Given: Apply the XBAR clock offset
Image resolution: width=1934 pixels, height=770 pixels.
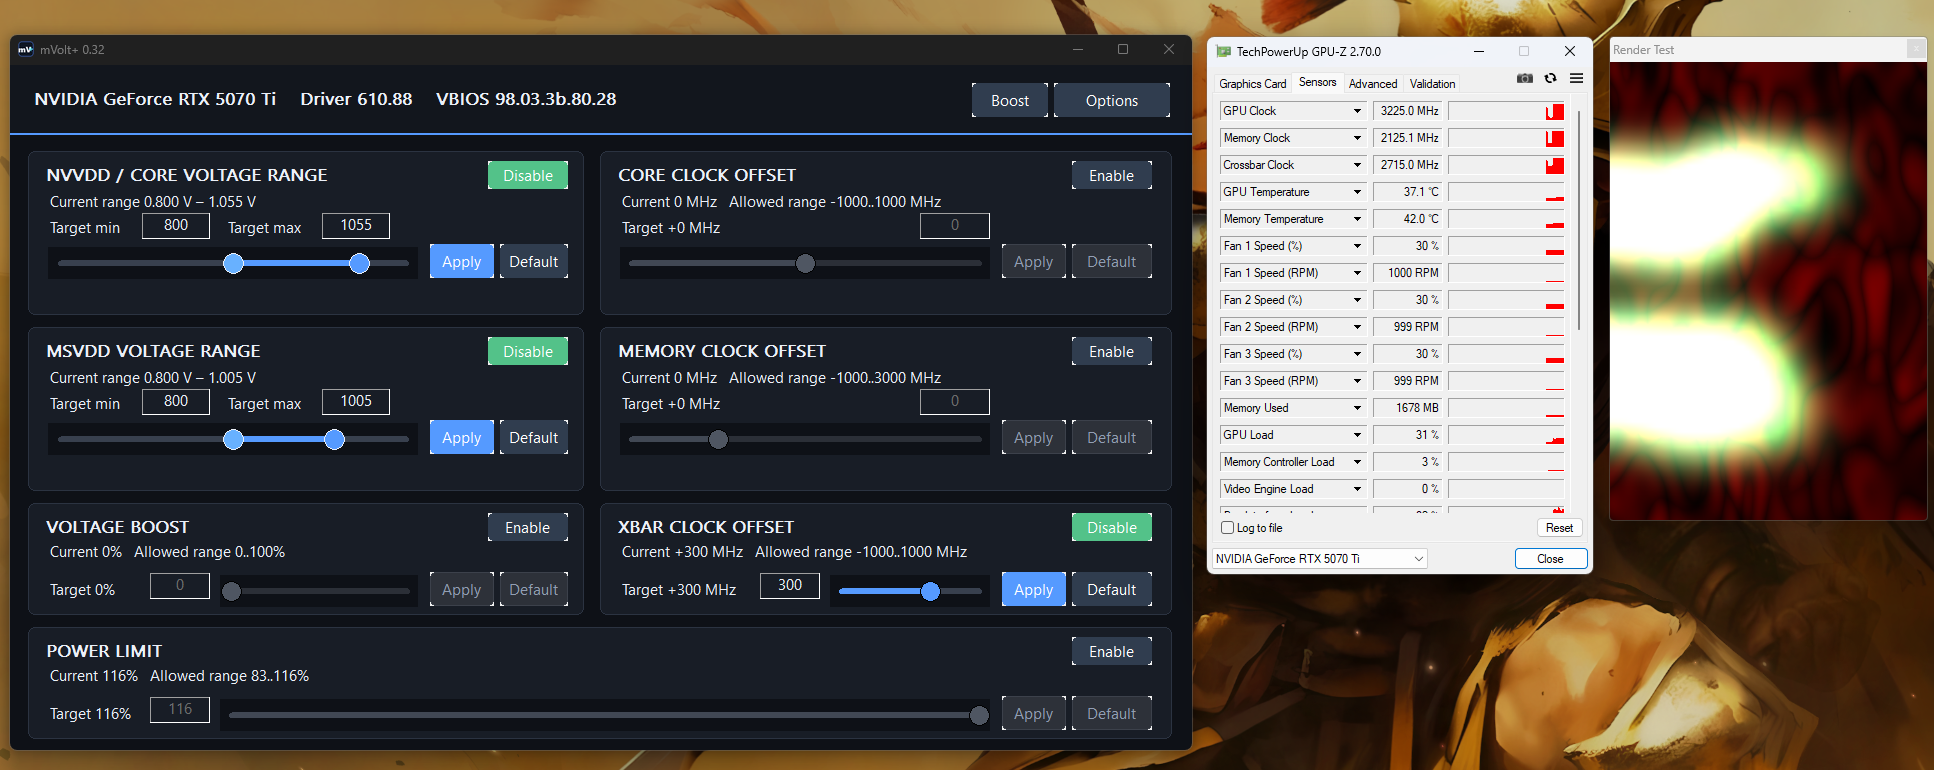Looking at the screenshot, I should [1034, 589].
